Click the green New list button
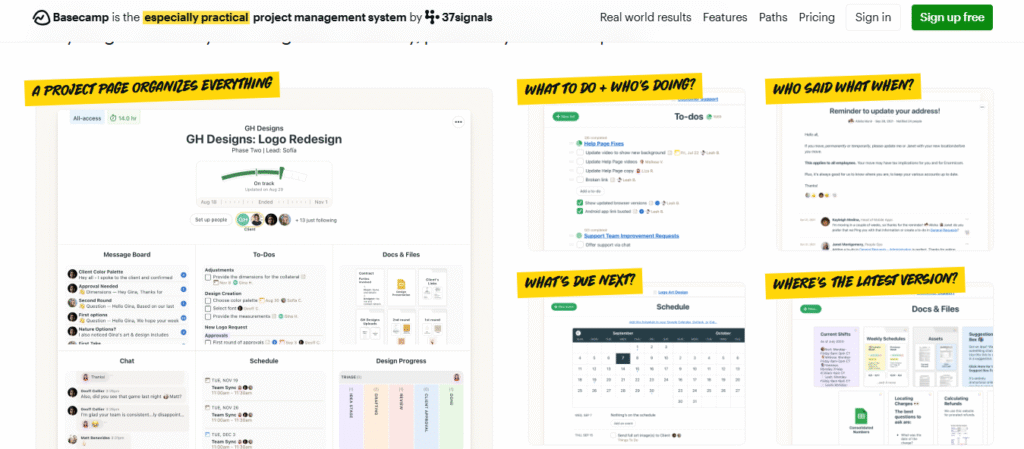Screen dimensions: 1024x449 [566, 117]
